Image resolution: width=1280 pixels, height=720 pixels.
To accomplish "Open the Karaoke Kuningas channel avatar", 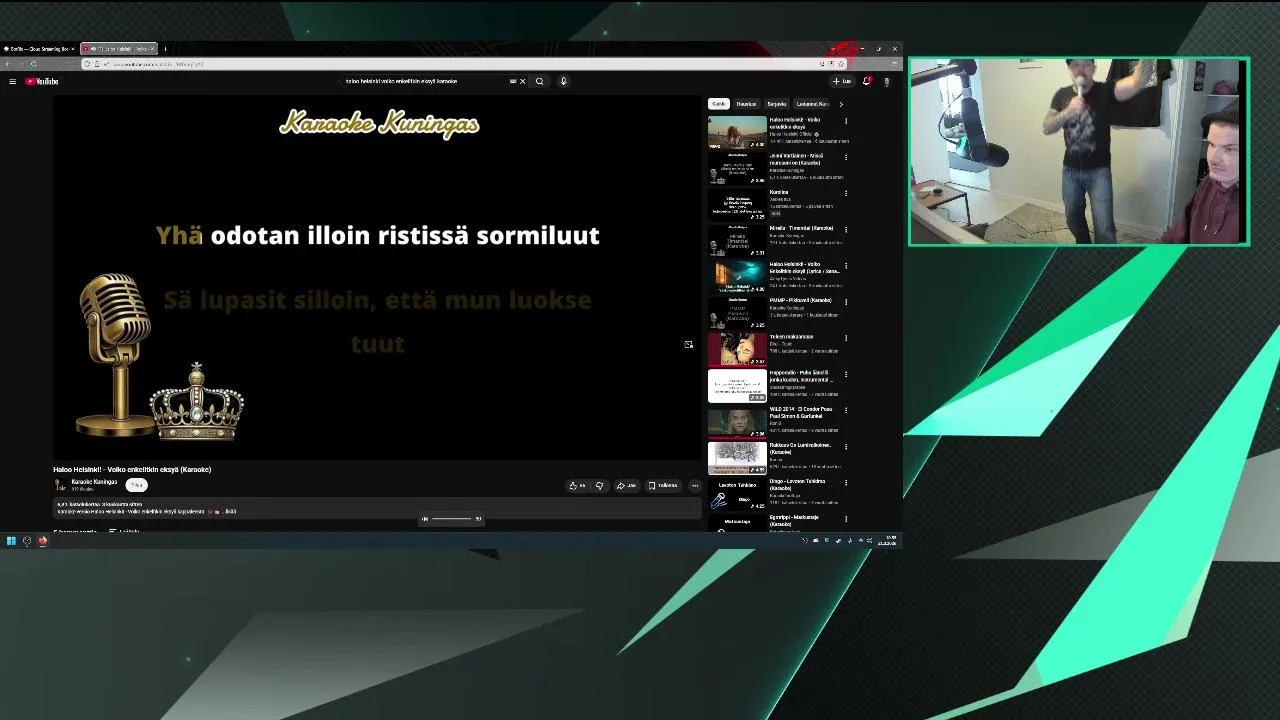I will point(60,485).
